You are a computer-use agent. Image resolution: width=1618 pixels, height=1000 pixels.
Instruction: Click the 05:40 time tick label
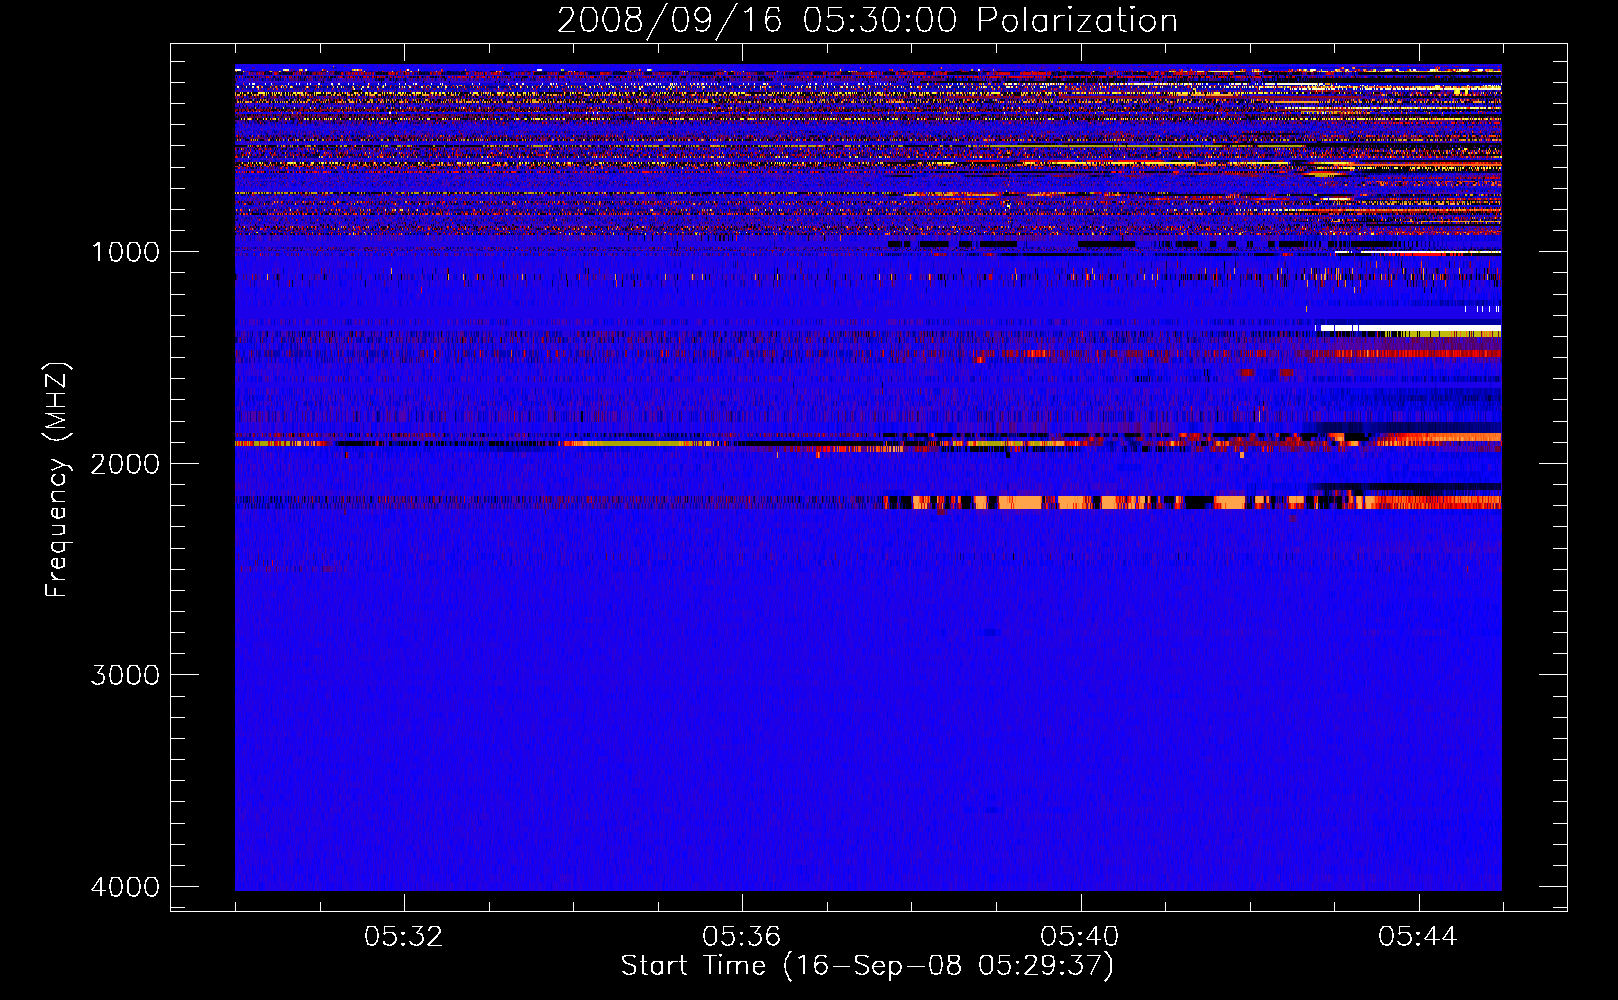coord(1080,937)
